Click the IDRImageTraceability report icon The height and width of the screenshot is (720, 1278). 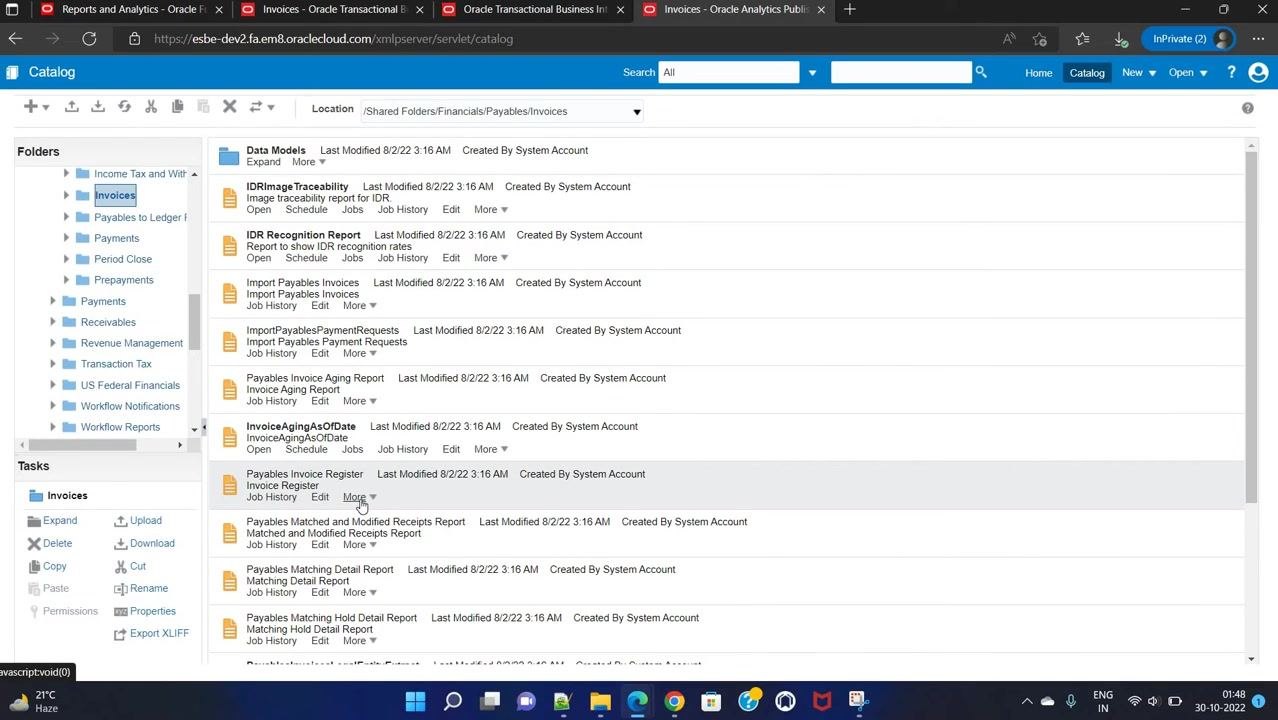pos(230,198)
